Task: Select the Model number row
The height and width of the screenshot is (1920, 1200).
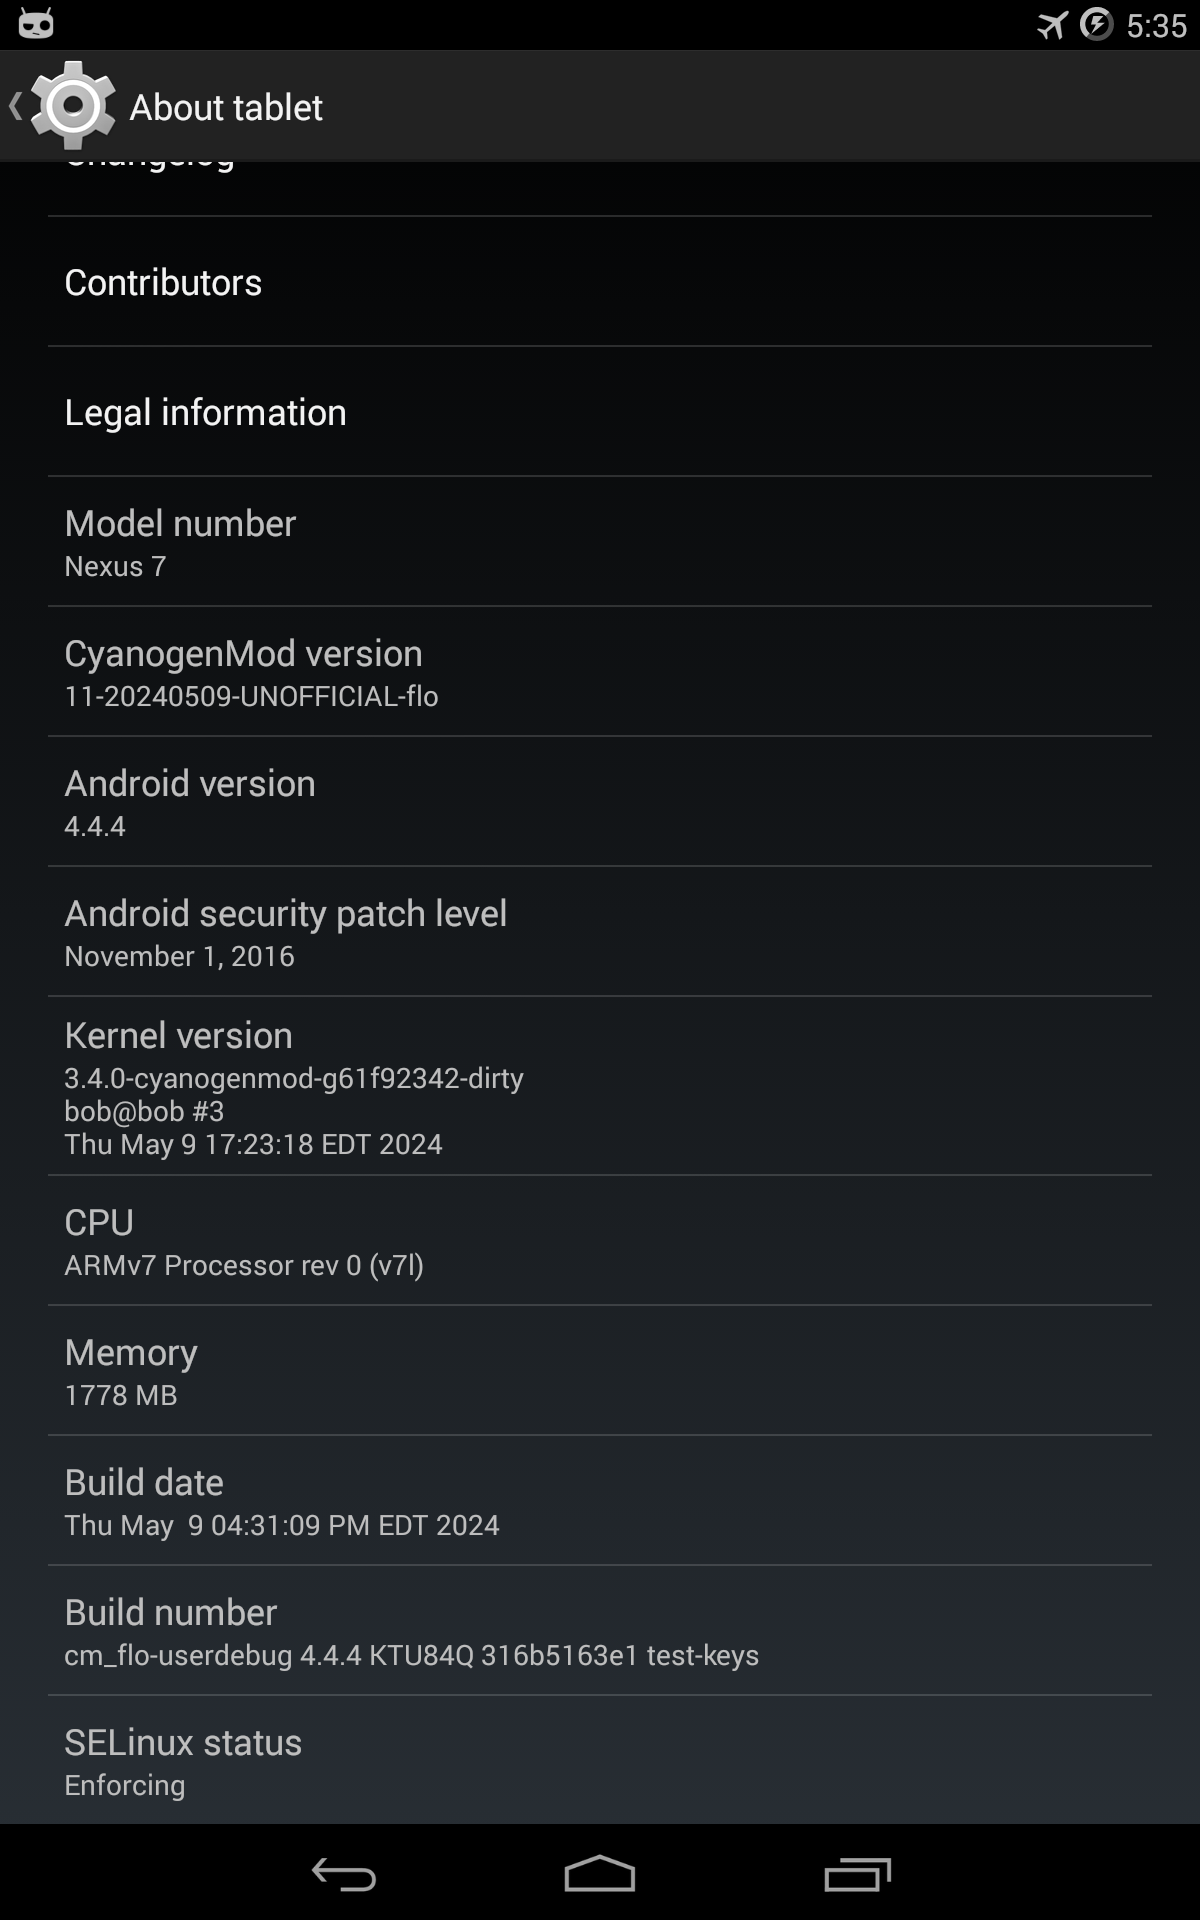Action: 600,542
